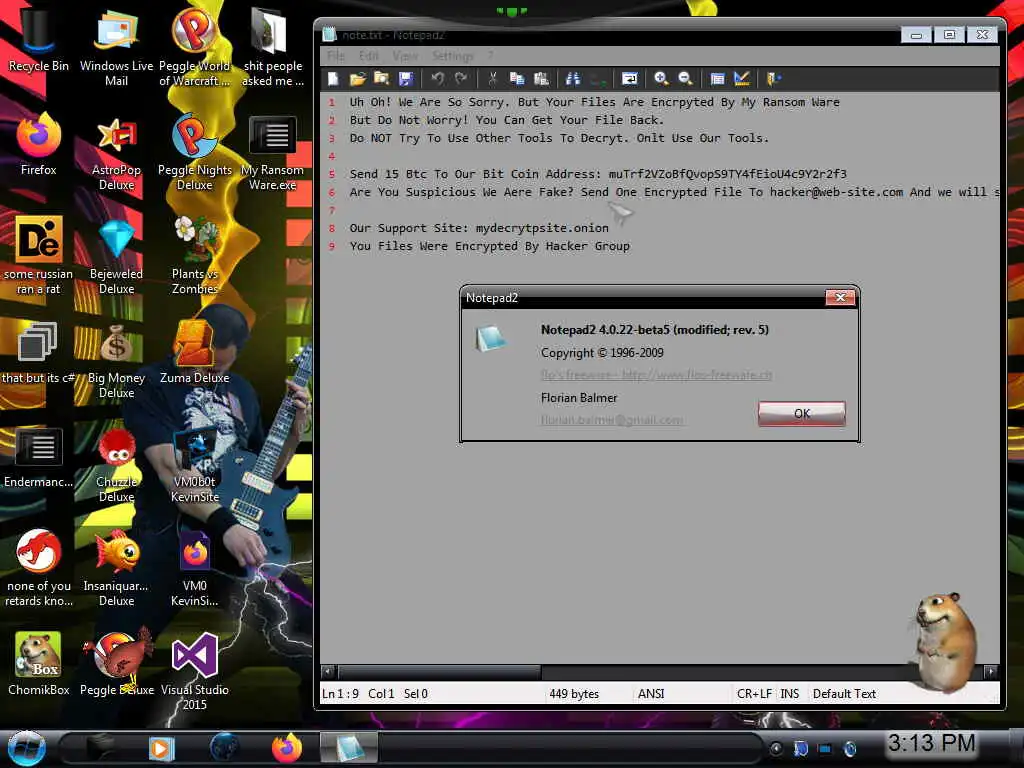Select the AstroPop Deluxe desktop icon
Image resolution: width=1024 pixels, height=768 pixels.
pyautogui.click(x=116, y=152)
